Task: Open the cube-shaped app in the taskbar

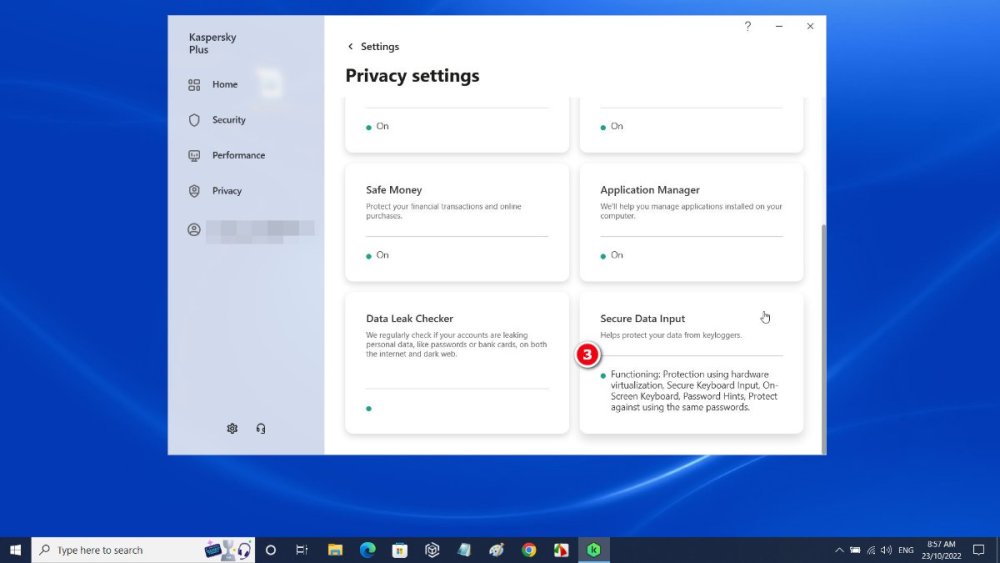Action: point(432,550)
